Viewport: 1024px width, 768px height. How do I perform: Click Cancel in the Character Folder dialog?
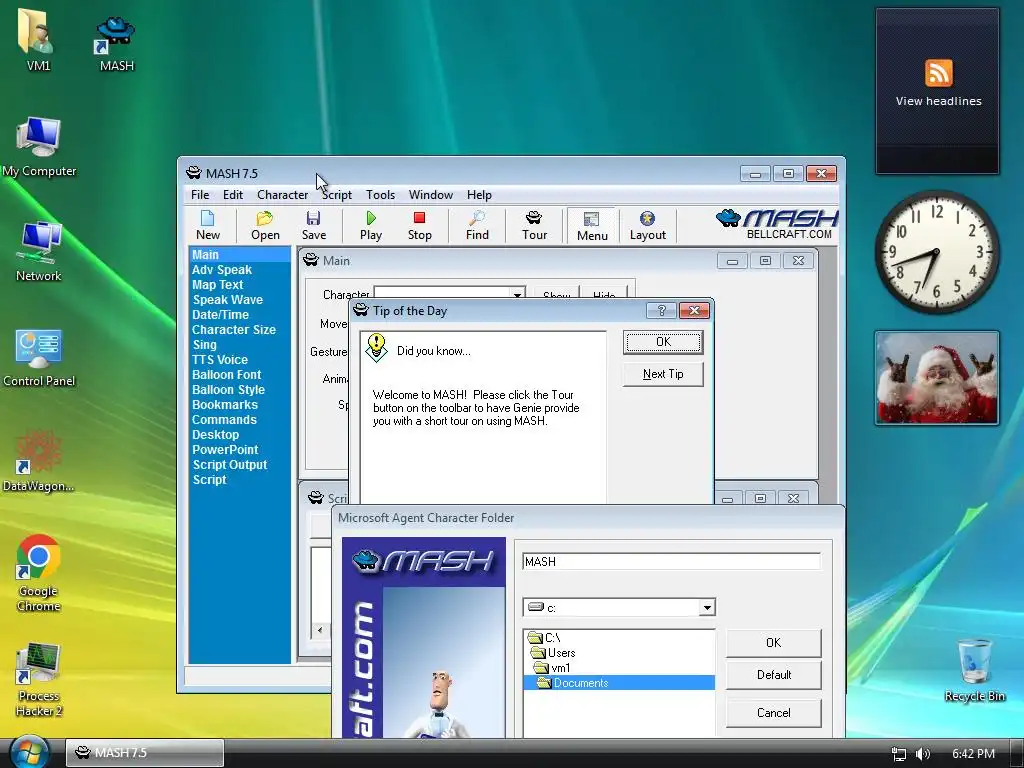pos(773,712)
